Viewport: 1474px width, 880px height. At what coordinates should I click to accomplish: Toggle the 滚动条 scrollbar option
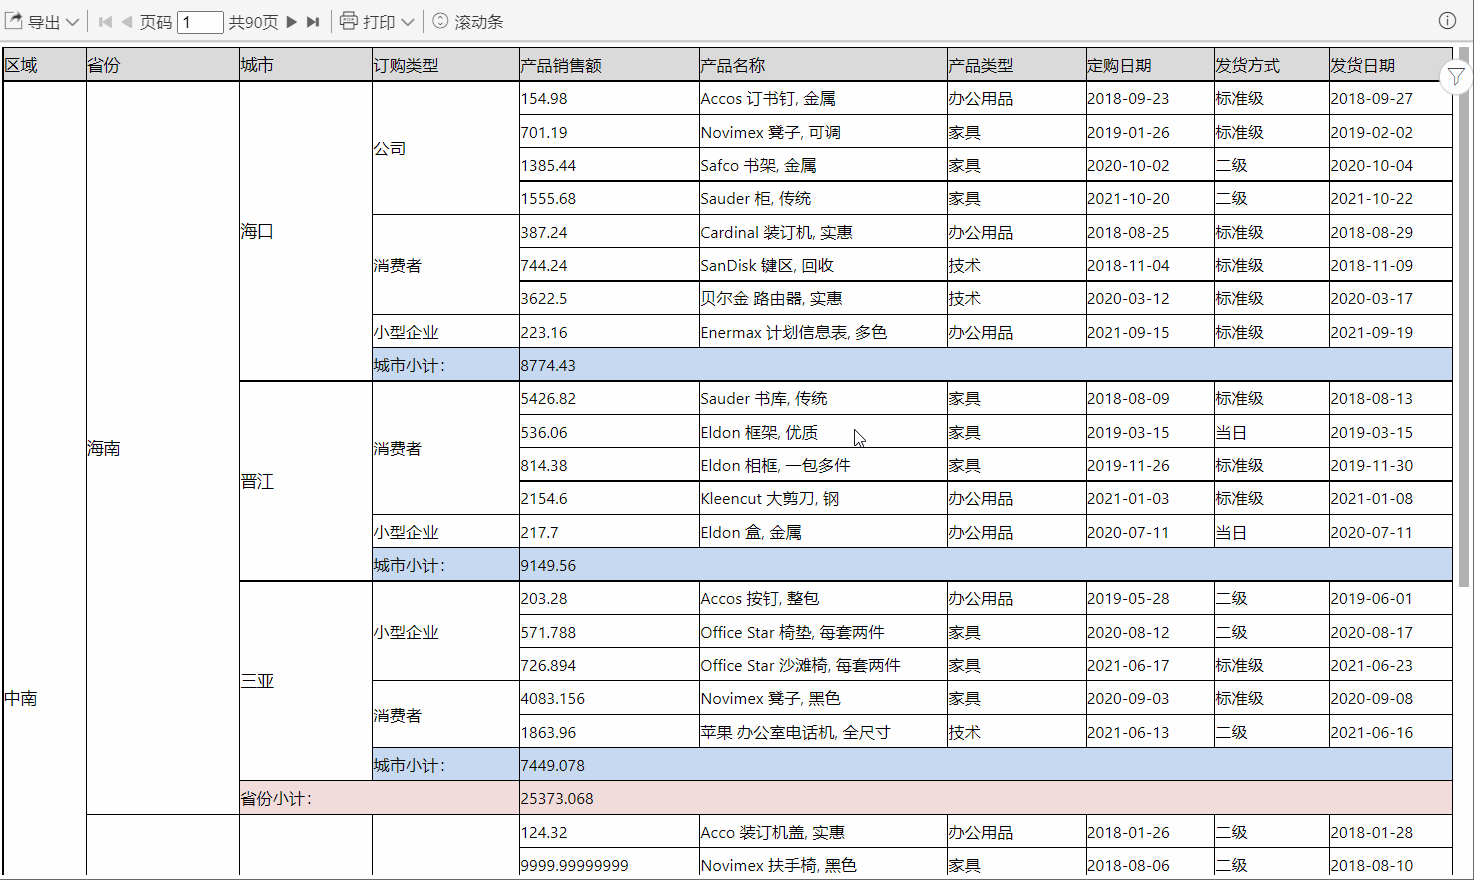(x=467, y=21)
